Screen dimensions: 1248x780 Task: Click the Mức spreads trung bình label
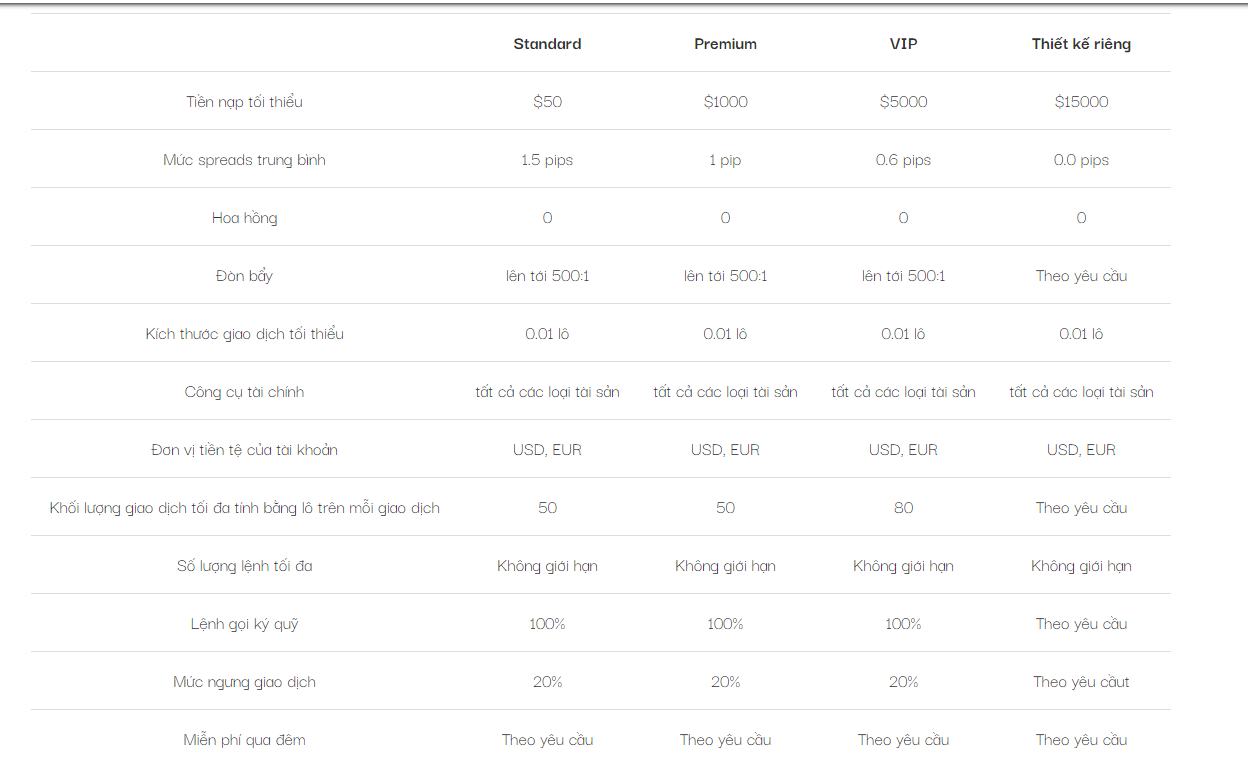(x=244, y=160)
